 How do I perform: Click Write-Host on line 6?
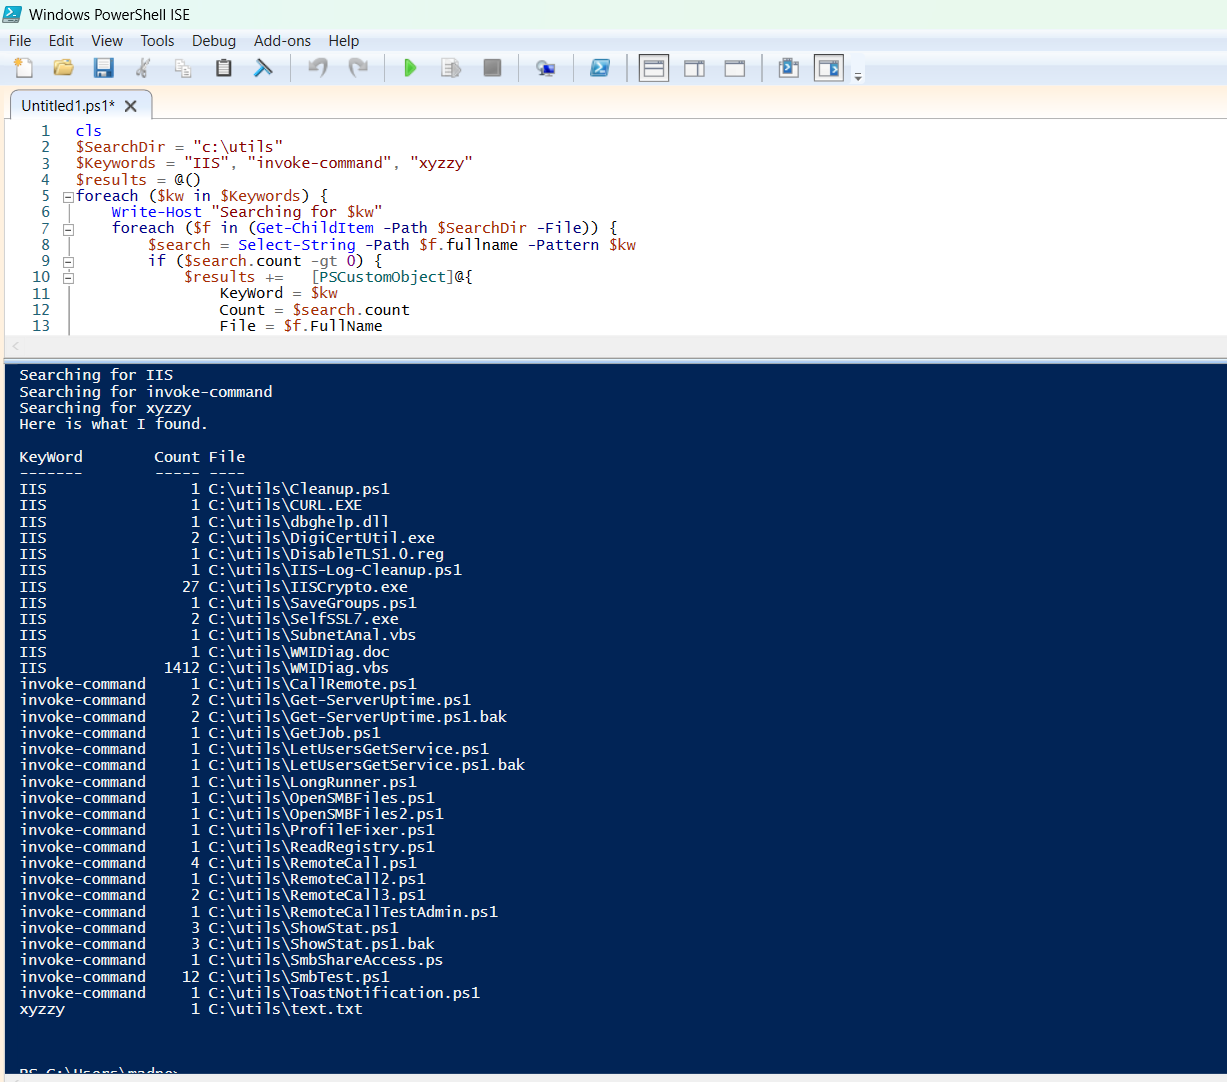tap(156, 212)
